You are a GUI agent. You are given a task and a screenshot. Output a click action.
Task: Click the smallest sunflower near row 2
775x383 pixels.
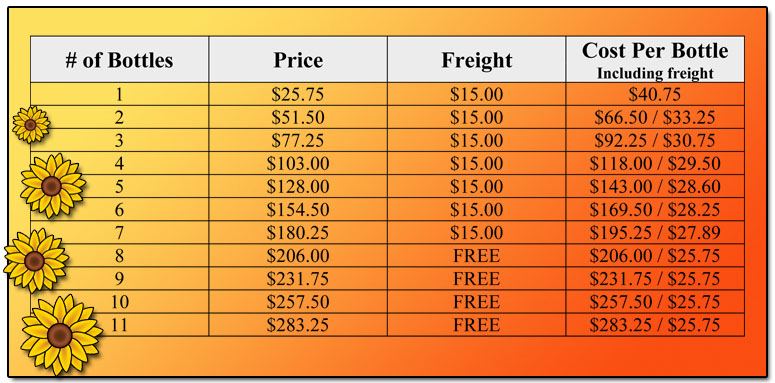click(31, 125)
